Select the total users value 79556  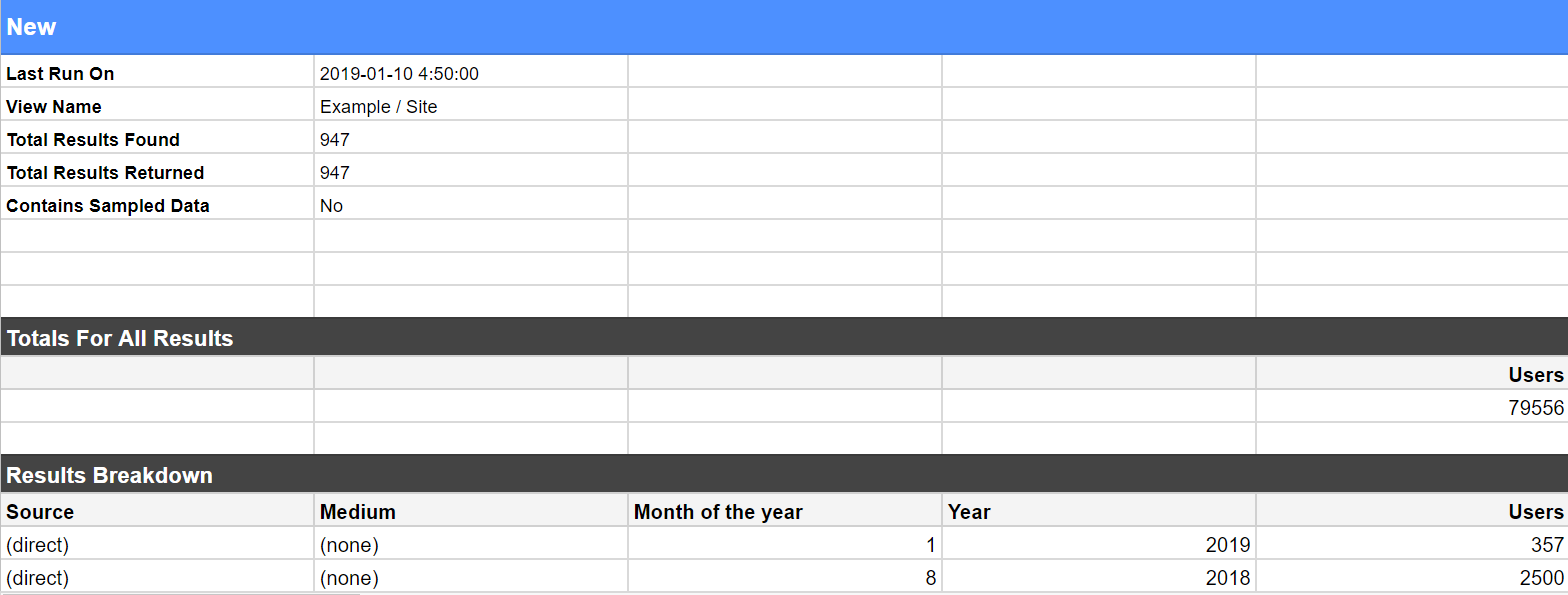tap(1535, 408)
